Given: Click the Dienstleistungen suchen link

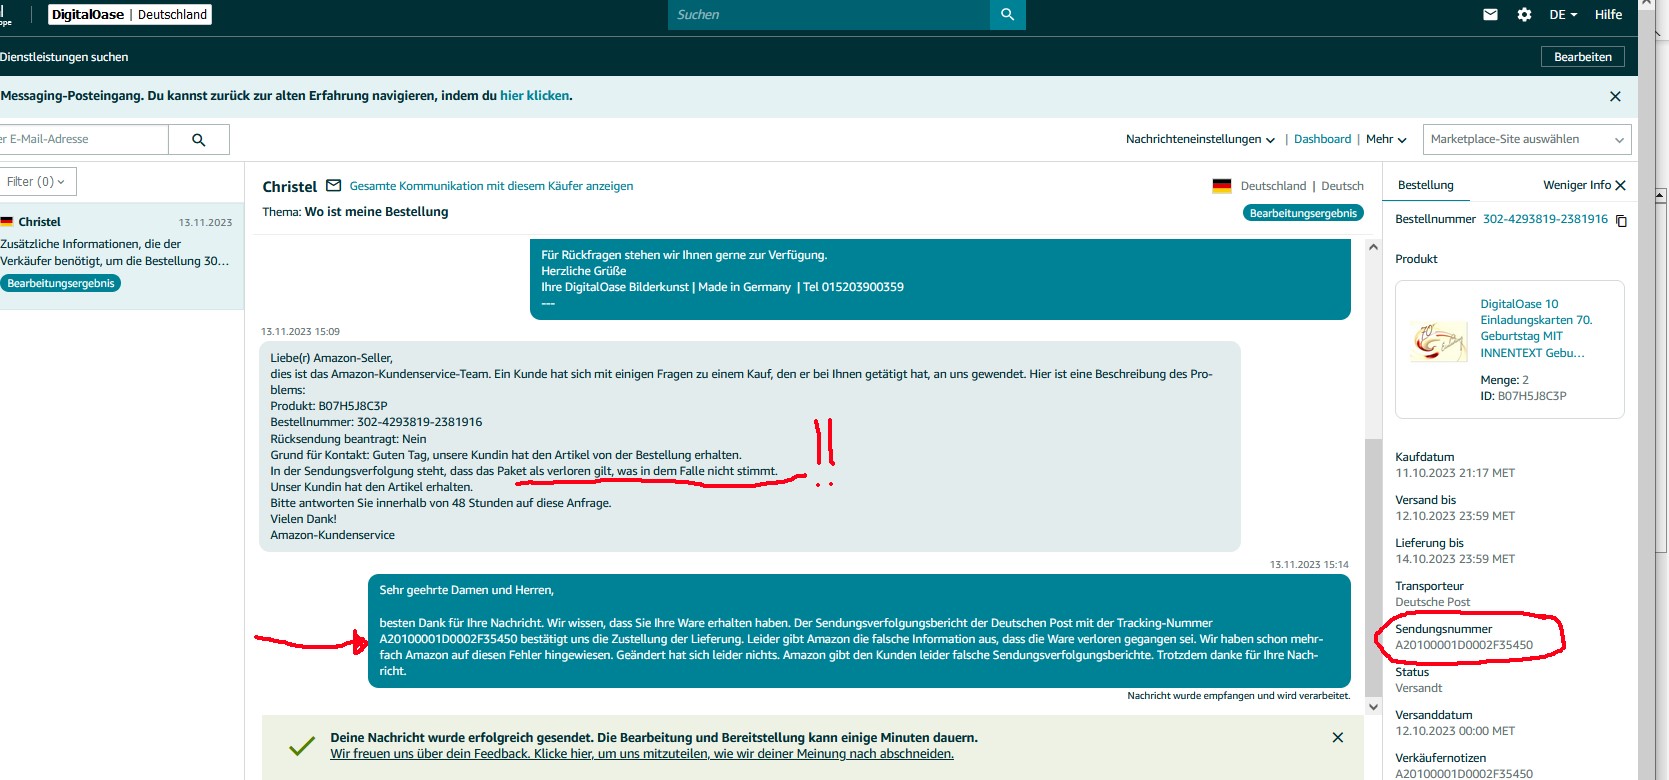Looking at the screenshot, I should click(64, 57).
